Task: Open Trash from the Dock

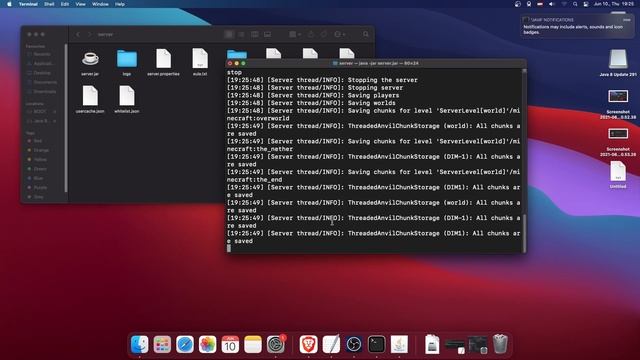Action: click(x=500, y=344)
